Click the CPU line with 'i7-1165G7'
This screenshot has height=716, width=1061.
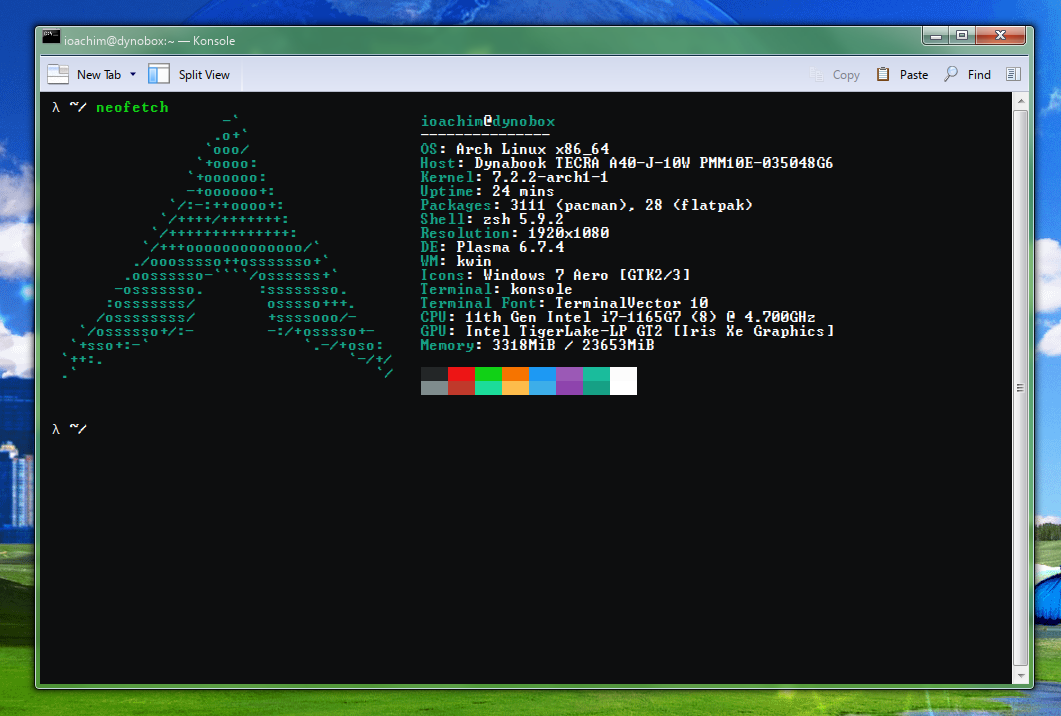[x=618, y=317]
